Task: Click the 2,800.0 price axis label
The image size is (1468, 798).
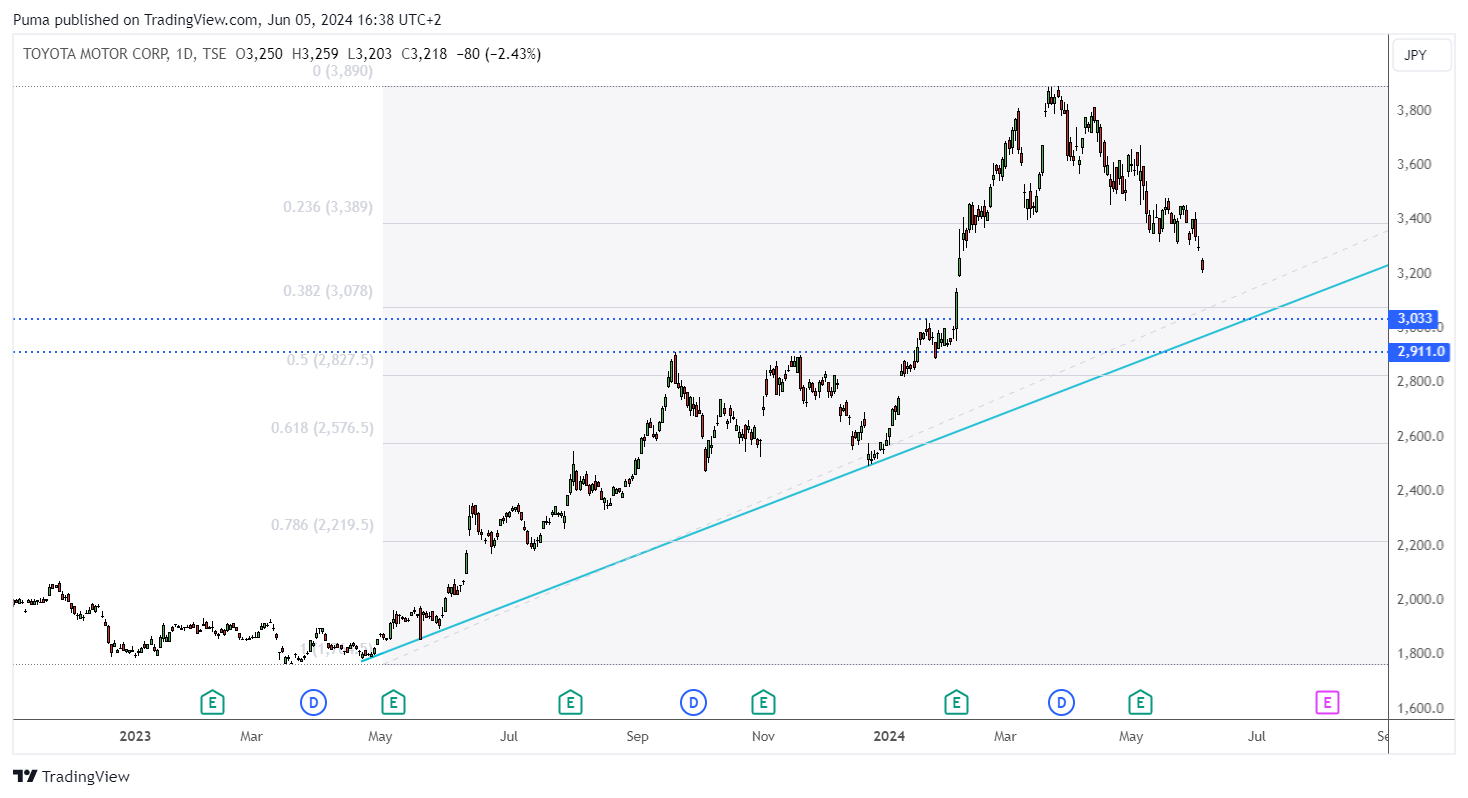Action: [1419, 382]
